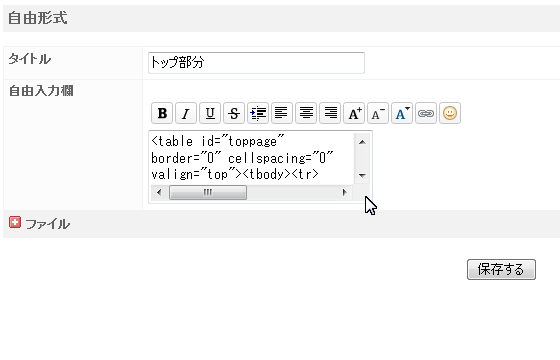
Task: Apply underline formatting icon
Action: (210, 113)
